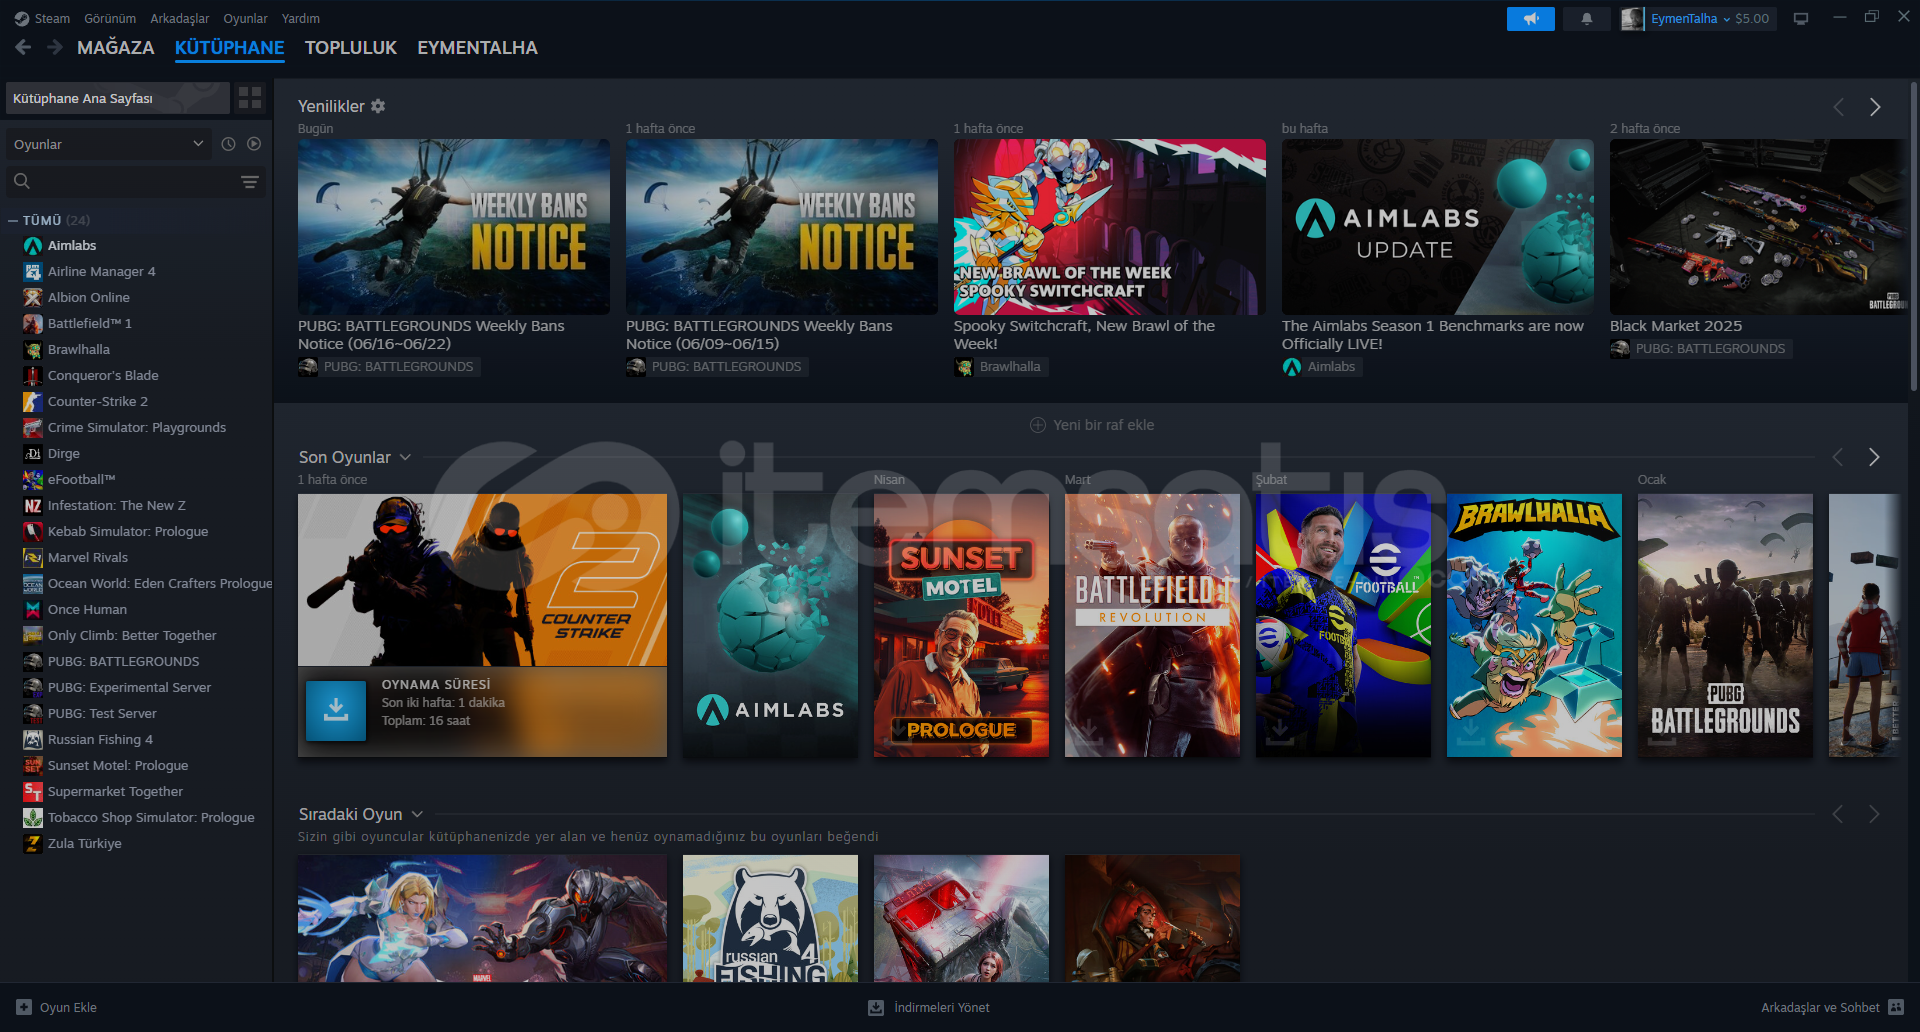Open the Görünüm menu

coord(110,18)
